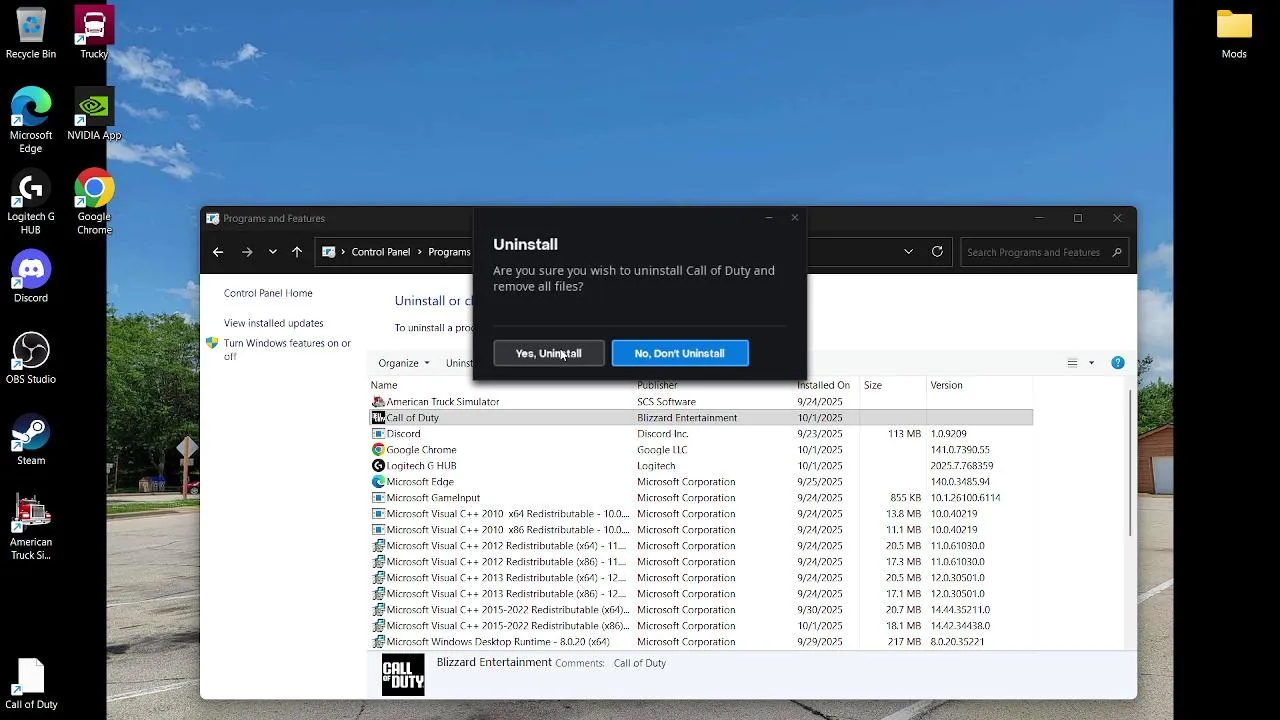Click Control Panel breadcrumb

point(380,252)
